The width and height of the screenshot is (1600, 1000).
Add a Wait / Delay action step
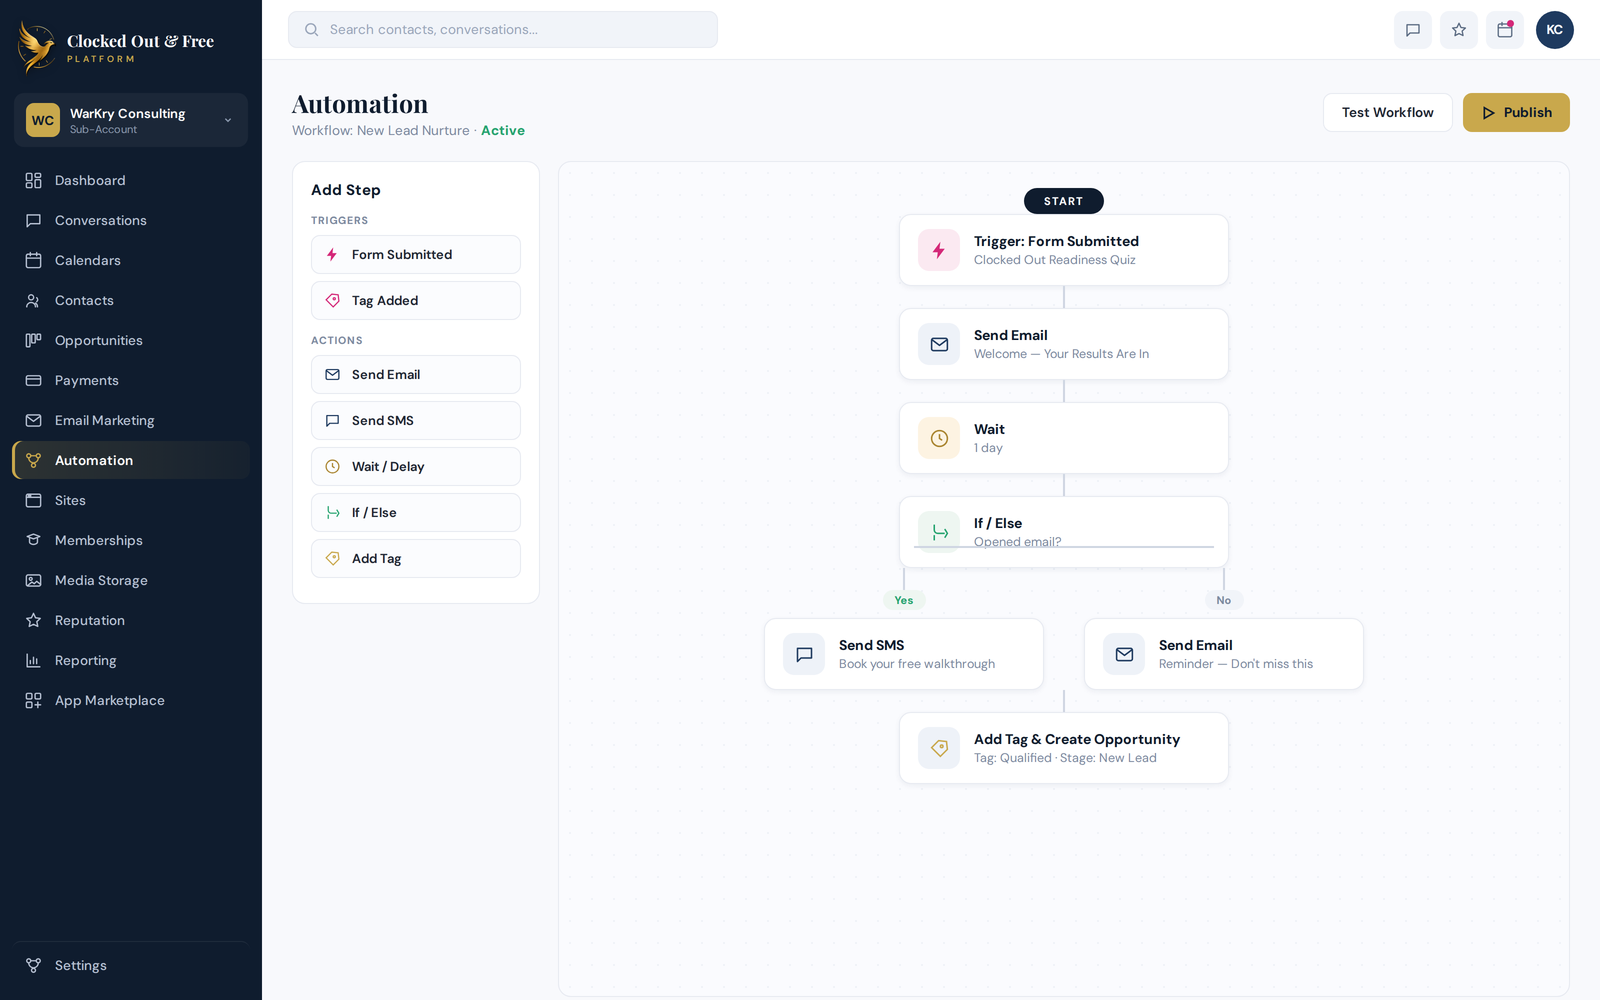point(416,466)
